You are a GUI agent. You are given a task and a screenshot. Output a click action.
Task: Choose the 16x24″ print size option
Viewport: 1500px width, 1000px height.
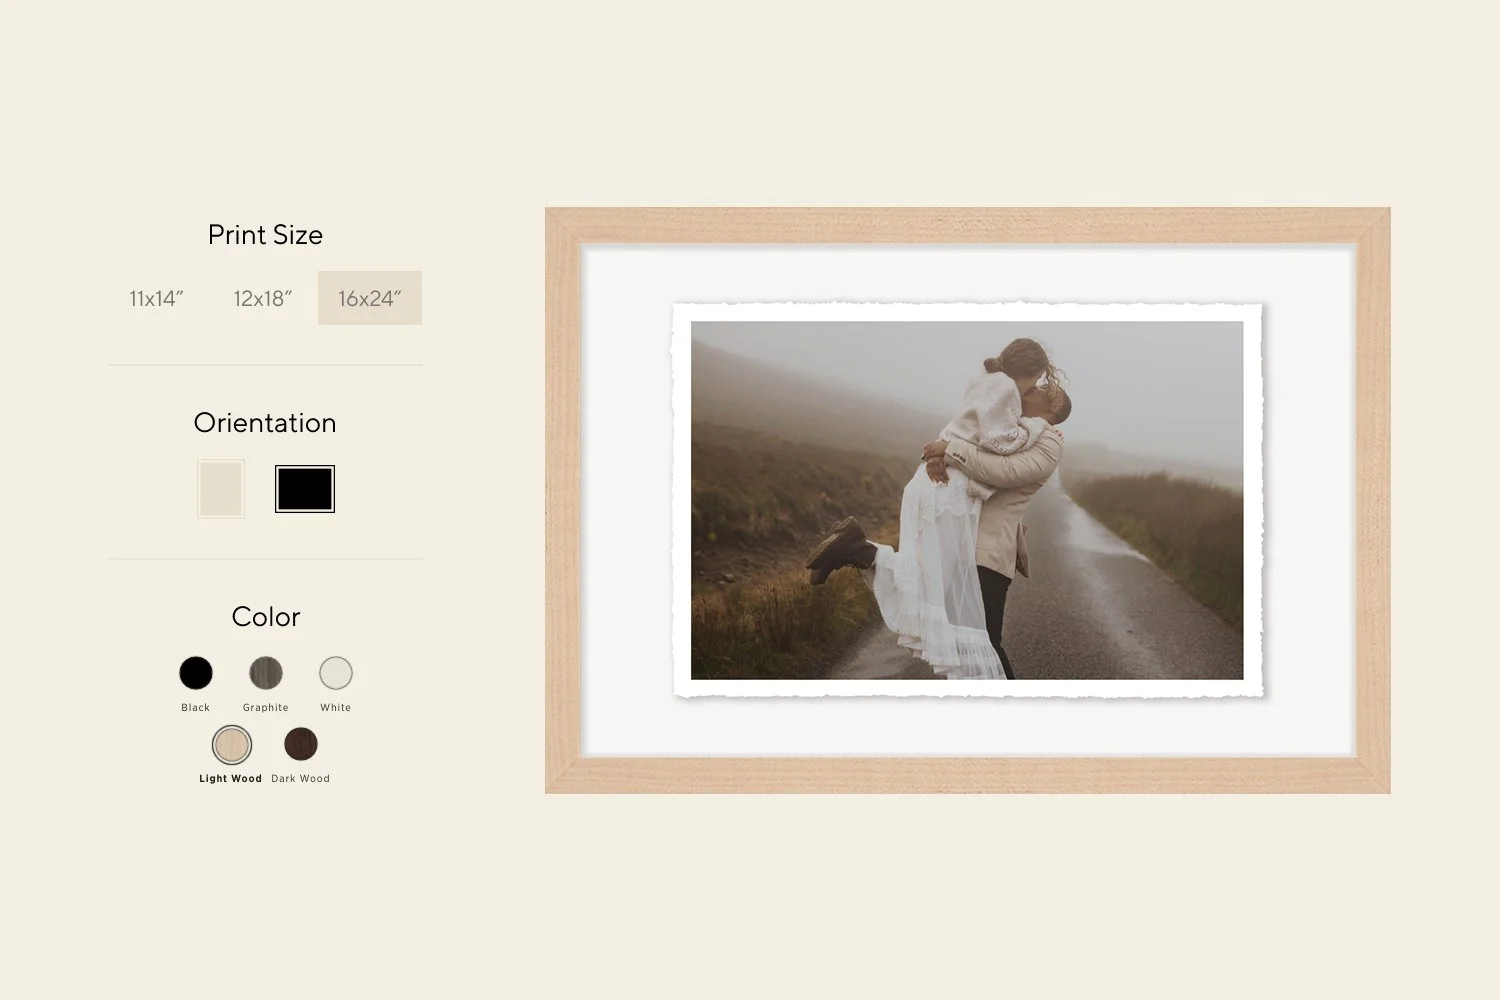[370, 298]
